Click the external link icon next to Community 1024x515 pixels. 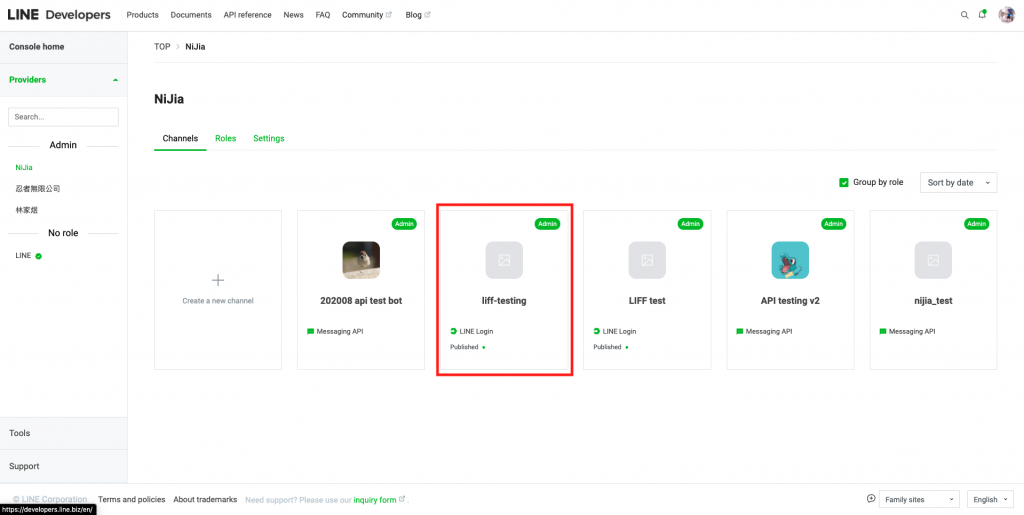tap(389, 15)
